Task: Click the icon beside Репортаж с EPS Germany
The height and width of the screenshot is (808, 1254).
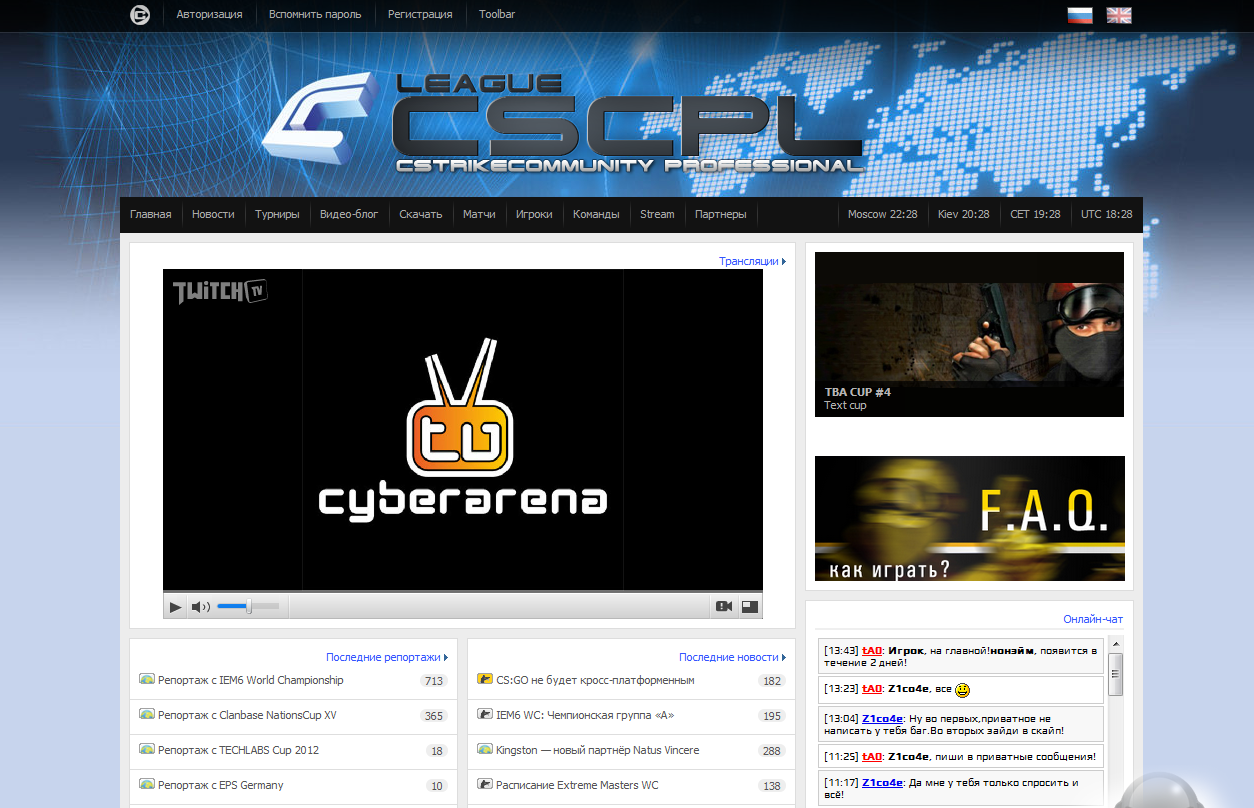Action: click(x=147, y=785)
